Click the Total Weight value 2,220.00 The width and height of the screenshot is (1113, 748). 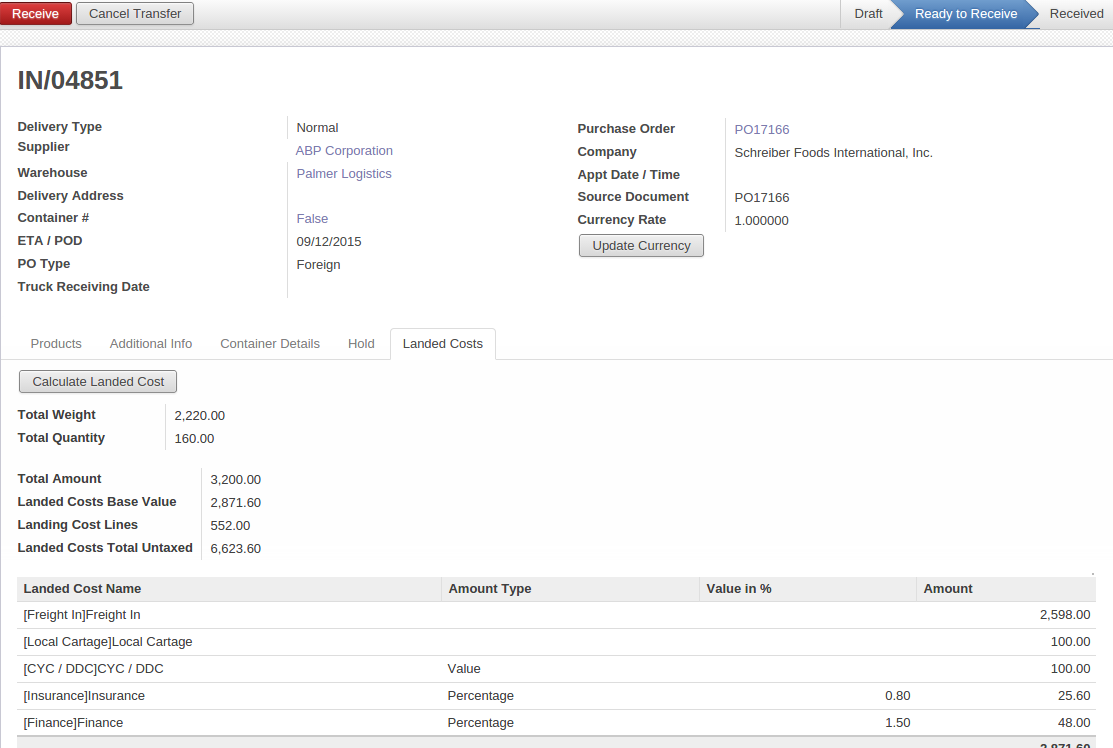tap(199, 416)
